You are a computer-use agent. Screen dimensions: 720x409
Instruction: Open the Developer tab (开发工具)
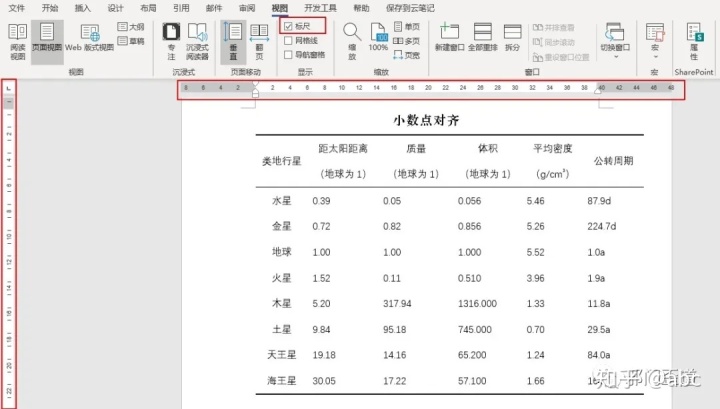click(x=320, y=8)
